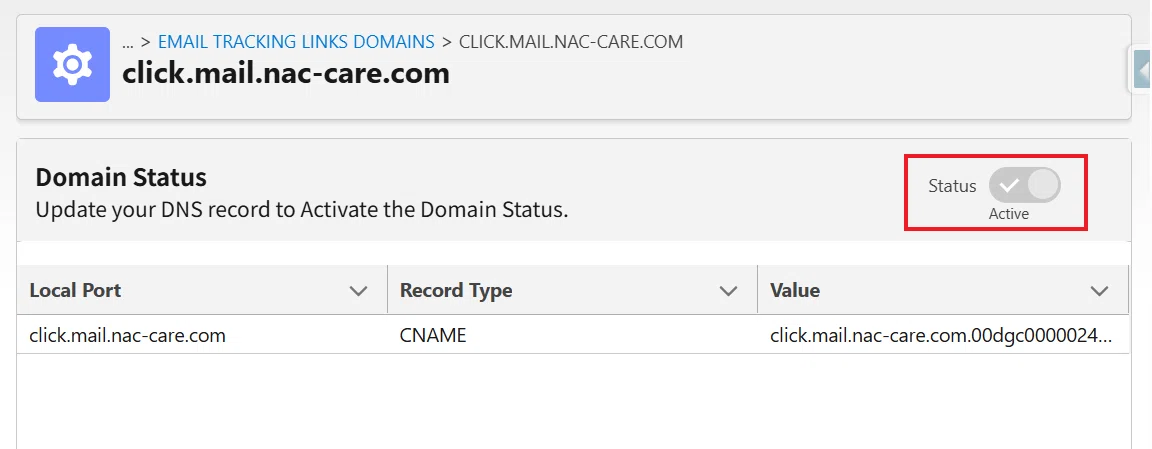1152x449 pixels.
Task: Expand the Value column chevron
Action: coord(1099,291)
